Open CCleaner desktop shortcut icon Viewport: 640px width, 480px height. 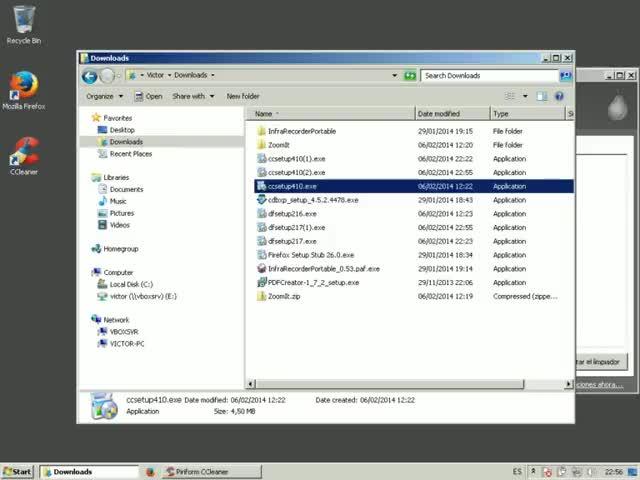pyautogui.click(x=24, y=156)
